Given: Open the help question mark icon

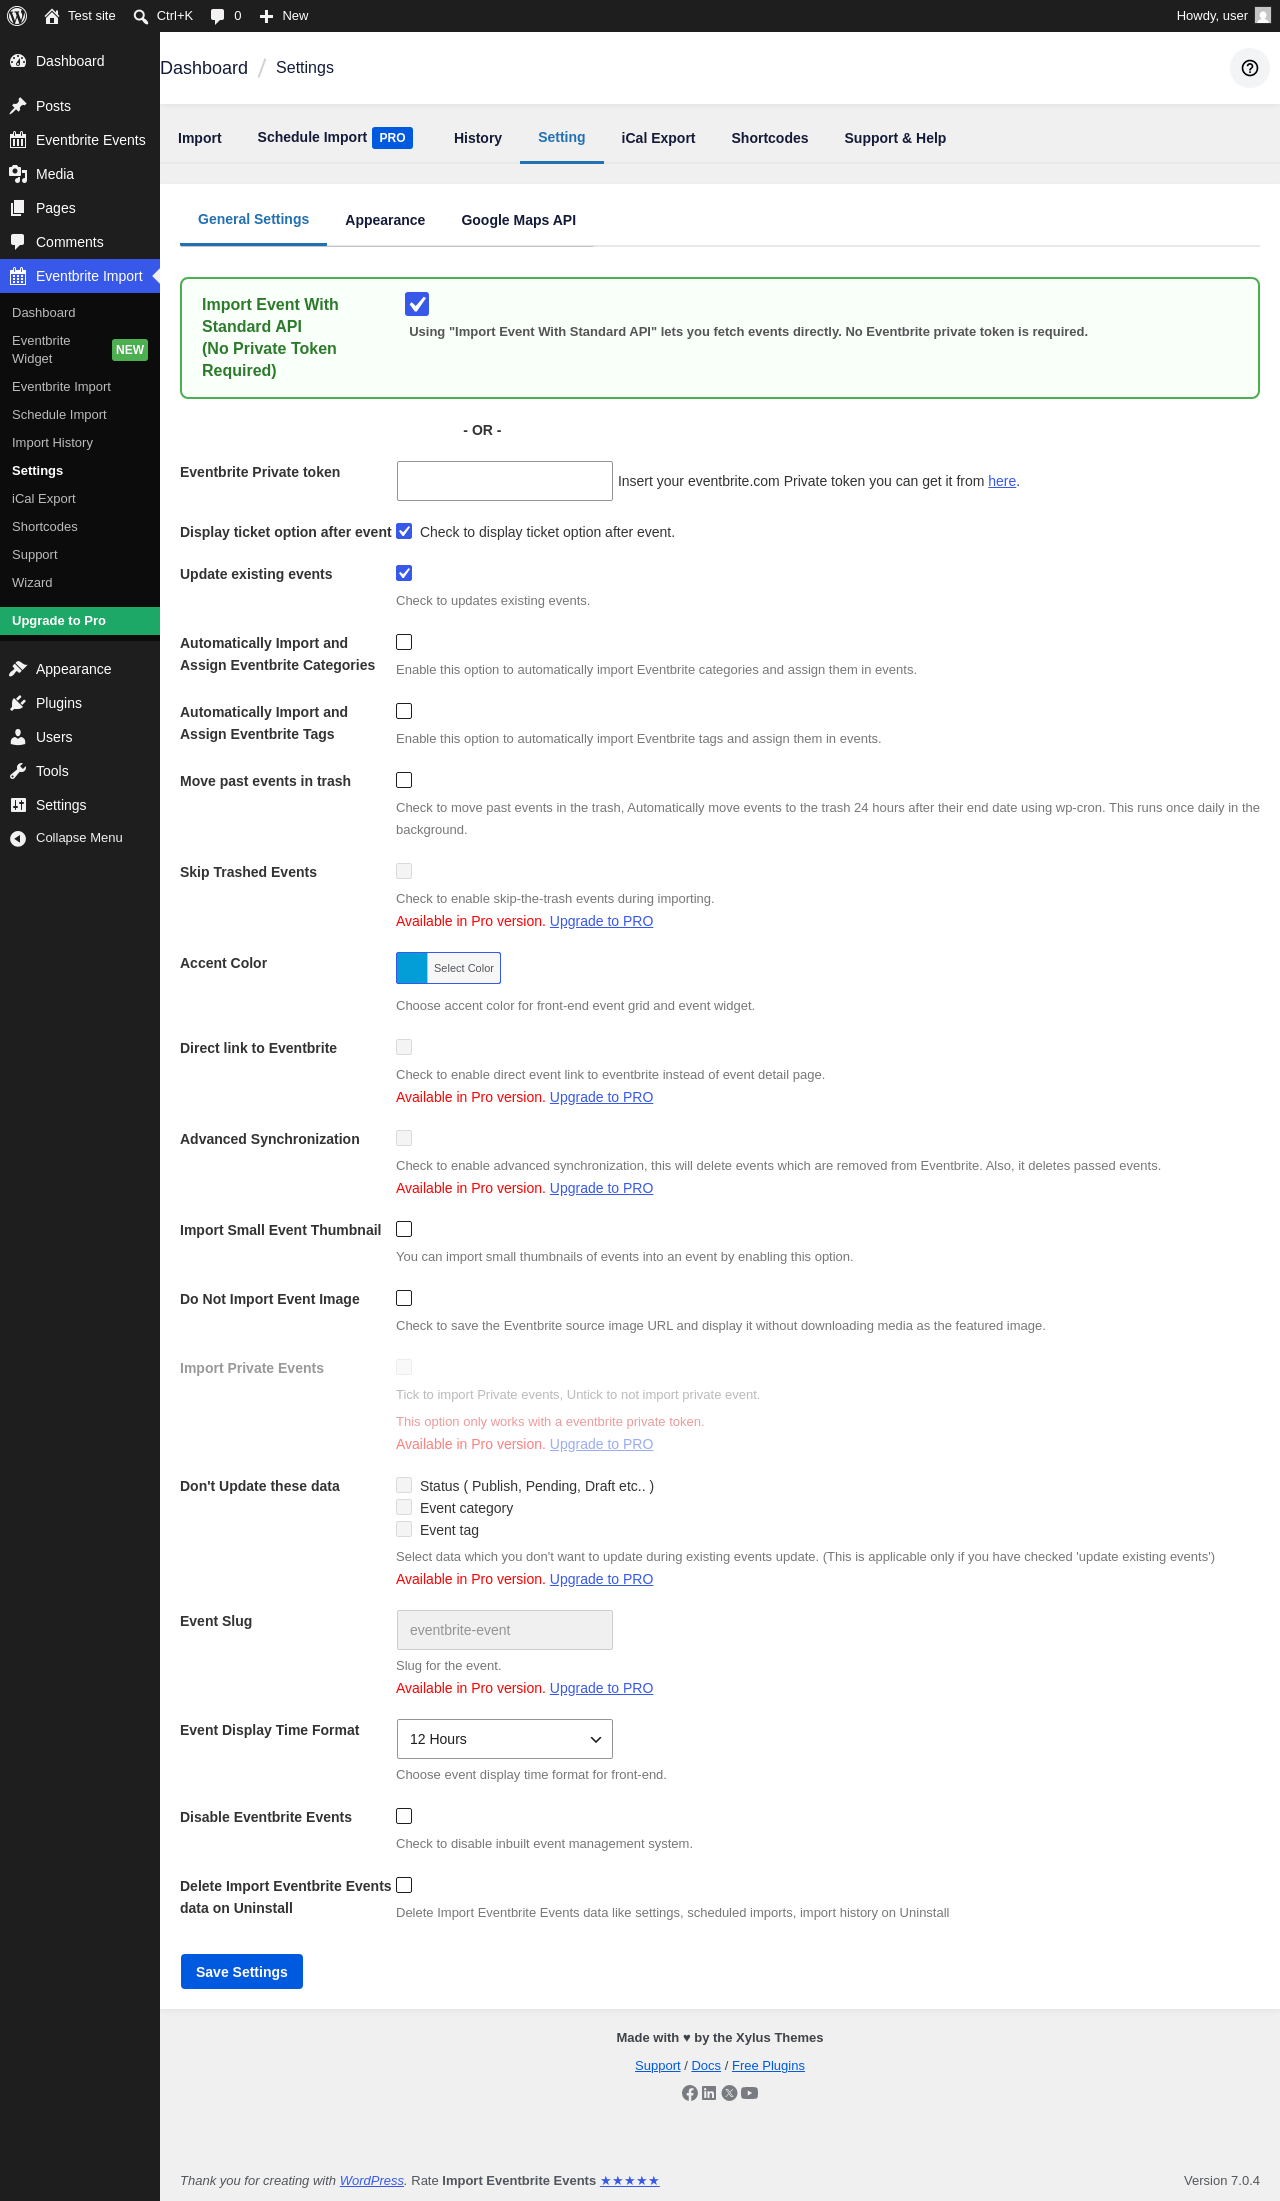Looking at the screenshot, I should [1250, 68].
